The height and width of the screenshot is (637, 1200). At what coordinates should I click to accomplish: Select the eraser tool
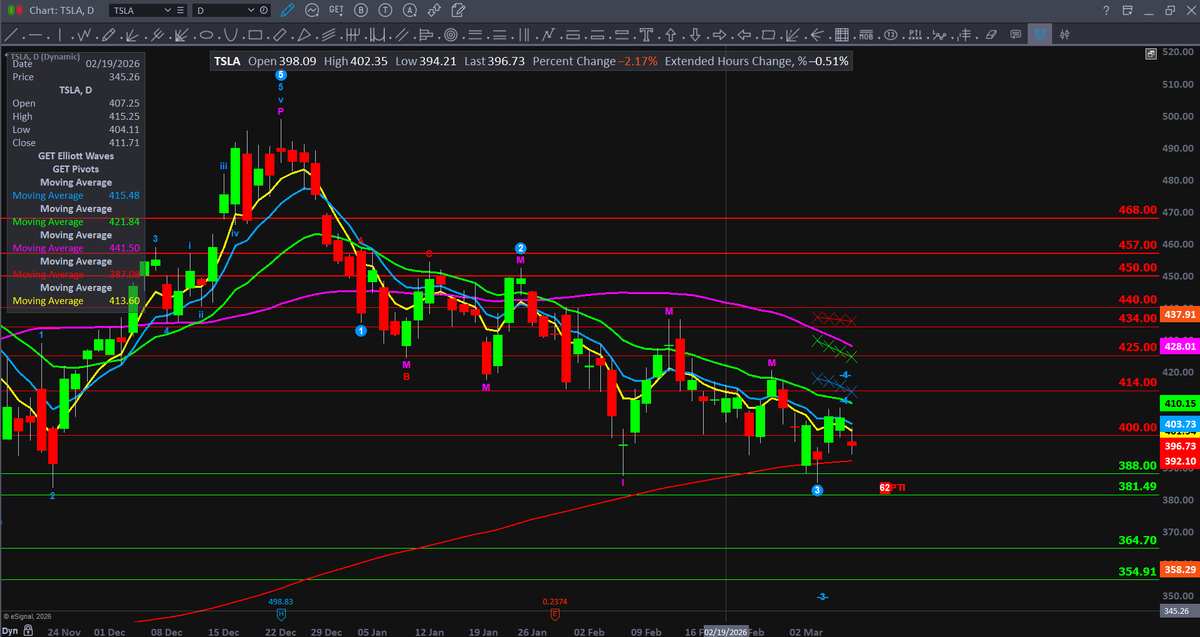coord(991,35)
